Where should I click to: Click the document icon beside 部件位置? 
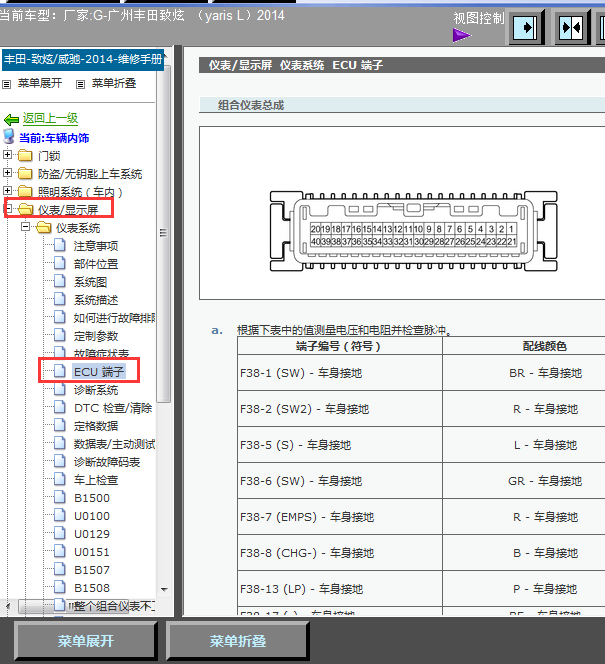60,263
